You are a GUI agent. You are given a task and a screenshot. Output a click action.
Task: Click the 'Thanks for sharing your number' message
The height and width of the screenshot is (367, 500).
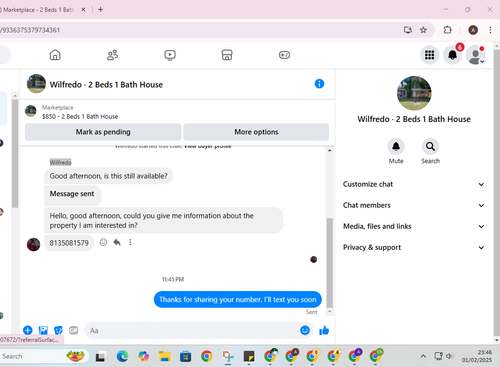[x=237, y=299]
